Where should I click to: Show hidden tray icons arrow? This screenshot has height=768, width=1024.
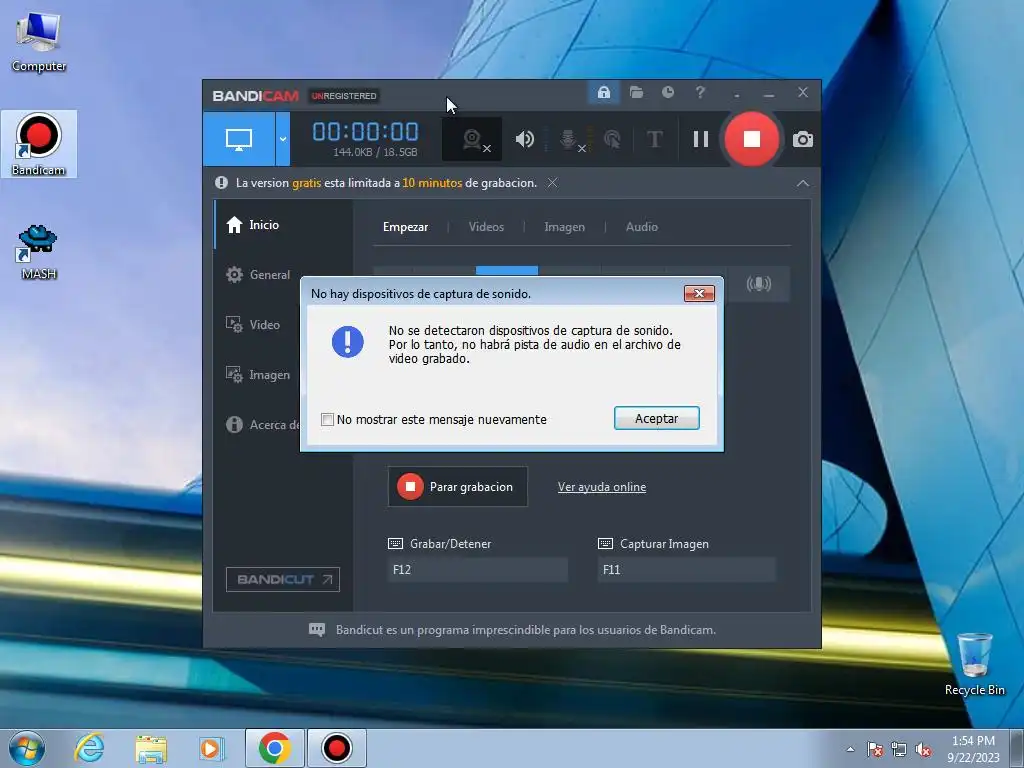point(850,749)
